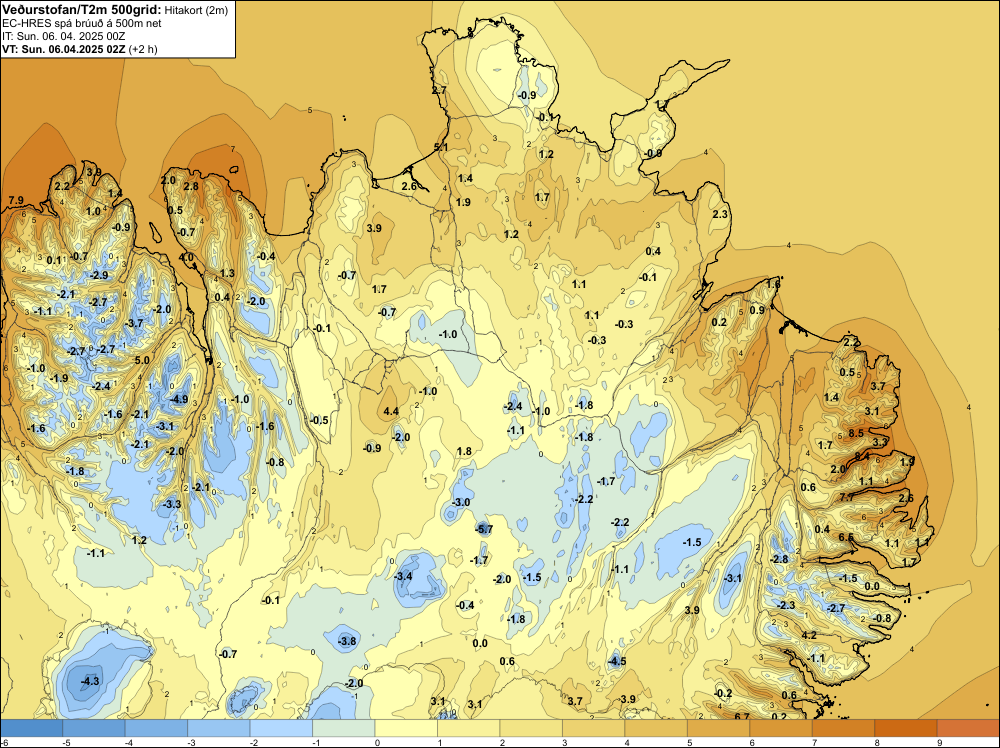Click the darkest blue -6 to -5 legend swatch
Screen dimensions: 1000x748
(31, 728)
